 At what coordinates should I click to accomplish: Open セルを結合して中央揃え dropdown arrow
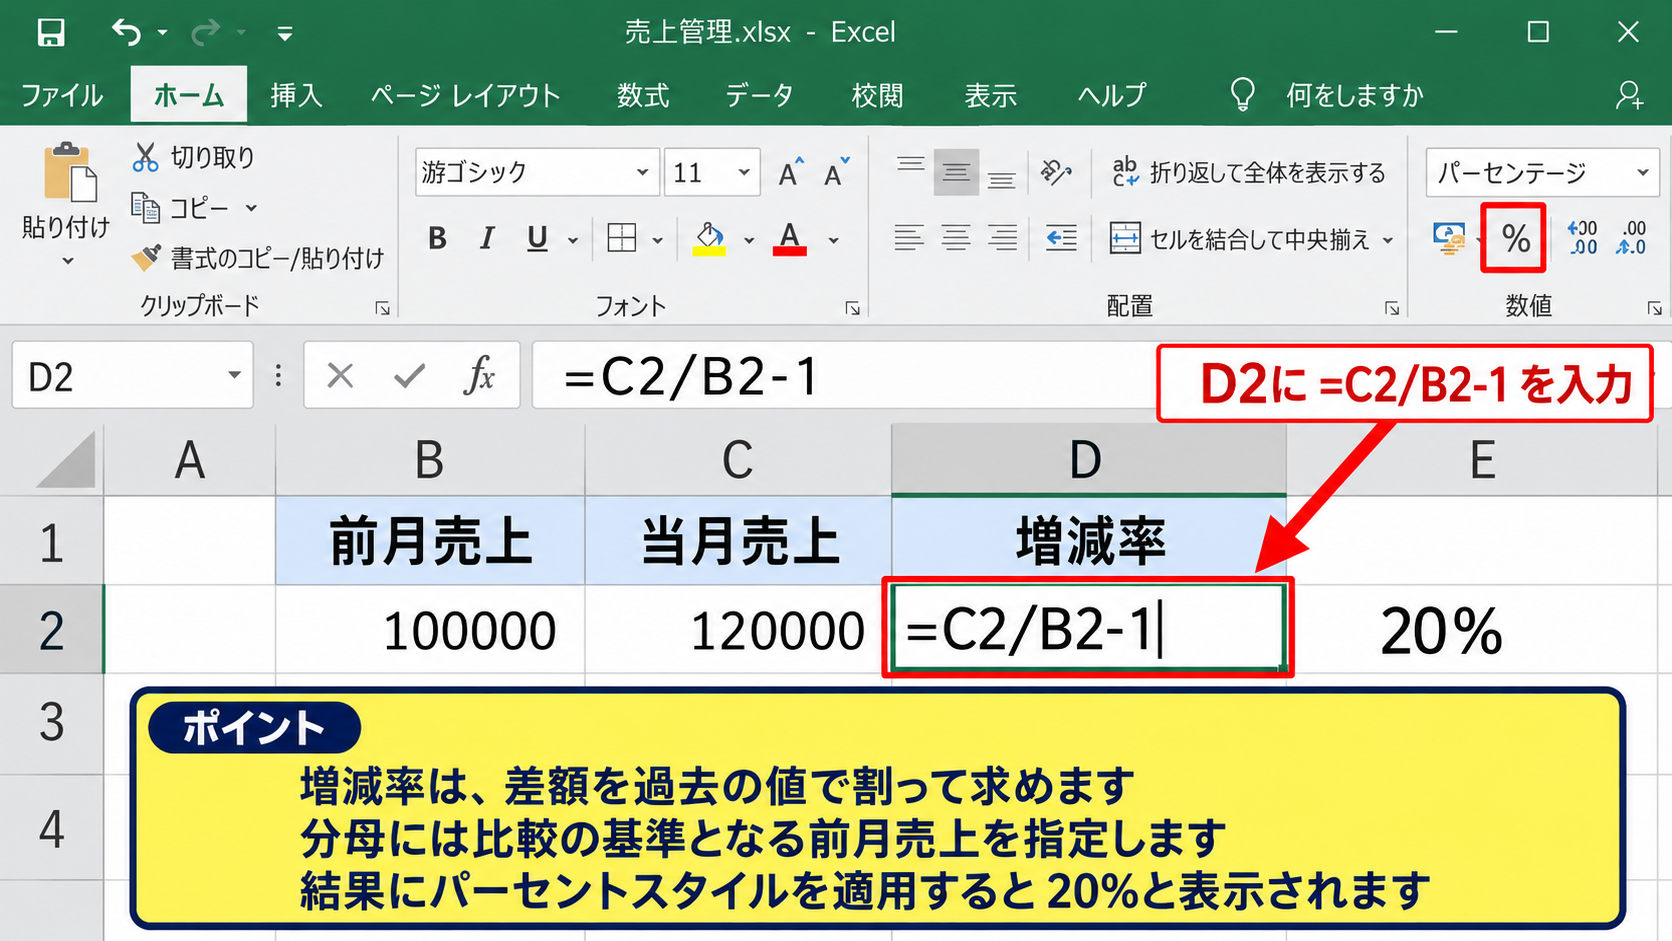pyautogui.click(x=1388, y=240)
